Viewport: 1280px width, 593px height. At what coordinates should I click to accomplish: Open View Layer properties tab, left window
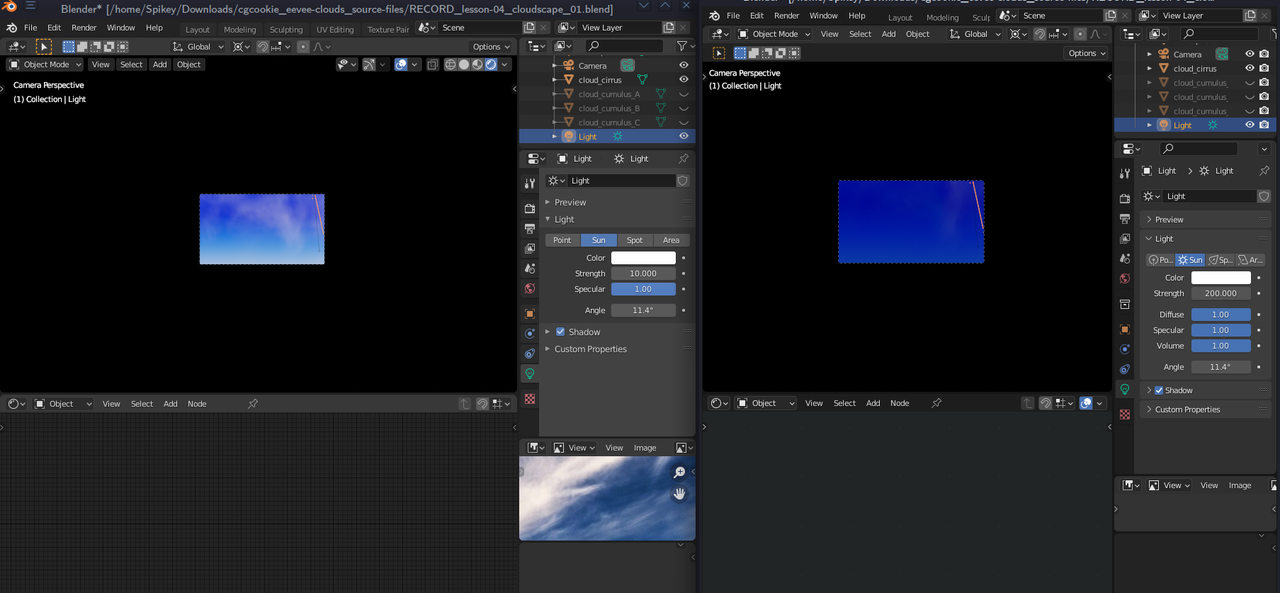(x=530, y=248)
